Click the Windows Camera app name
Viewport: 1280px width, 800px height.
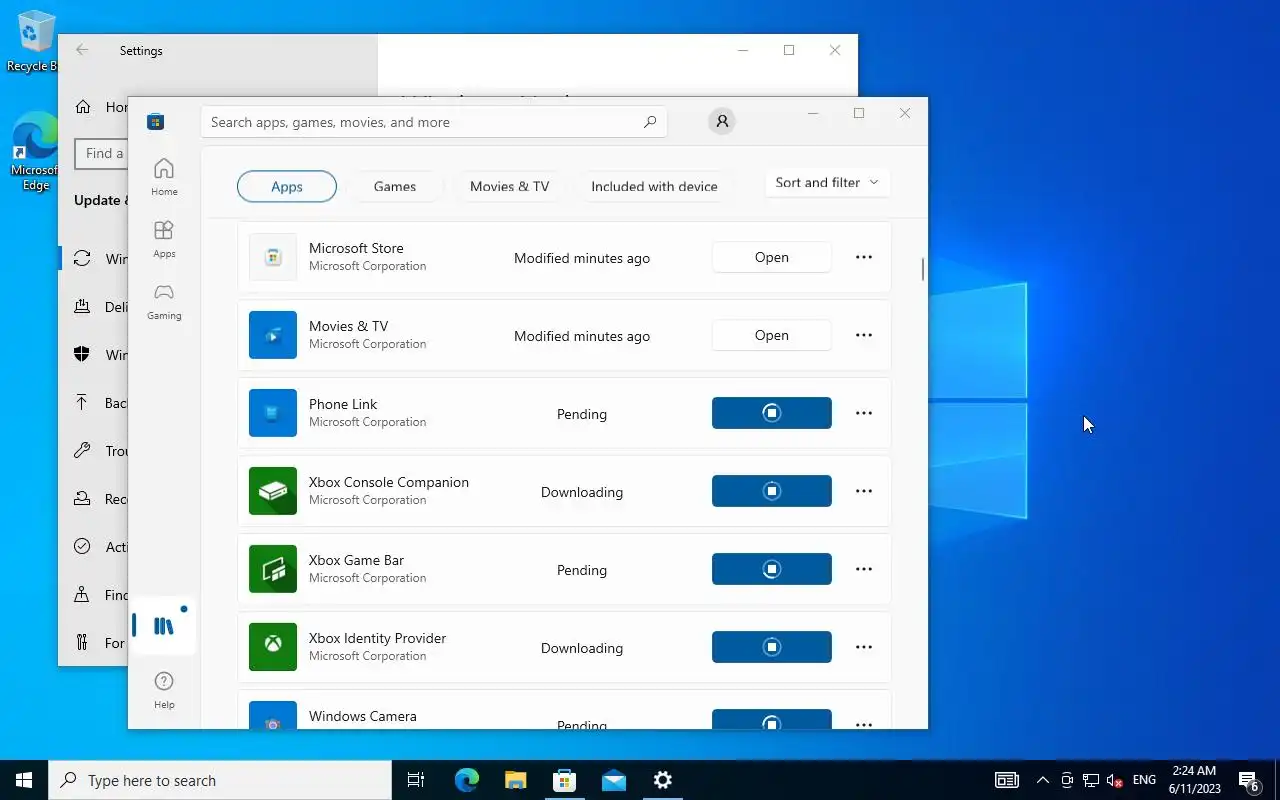click(363, 716)
